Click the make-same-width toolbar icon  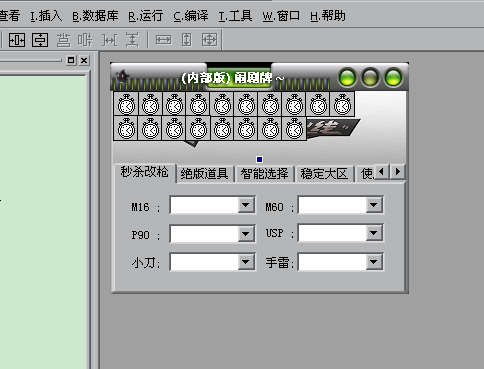163,40
